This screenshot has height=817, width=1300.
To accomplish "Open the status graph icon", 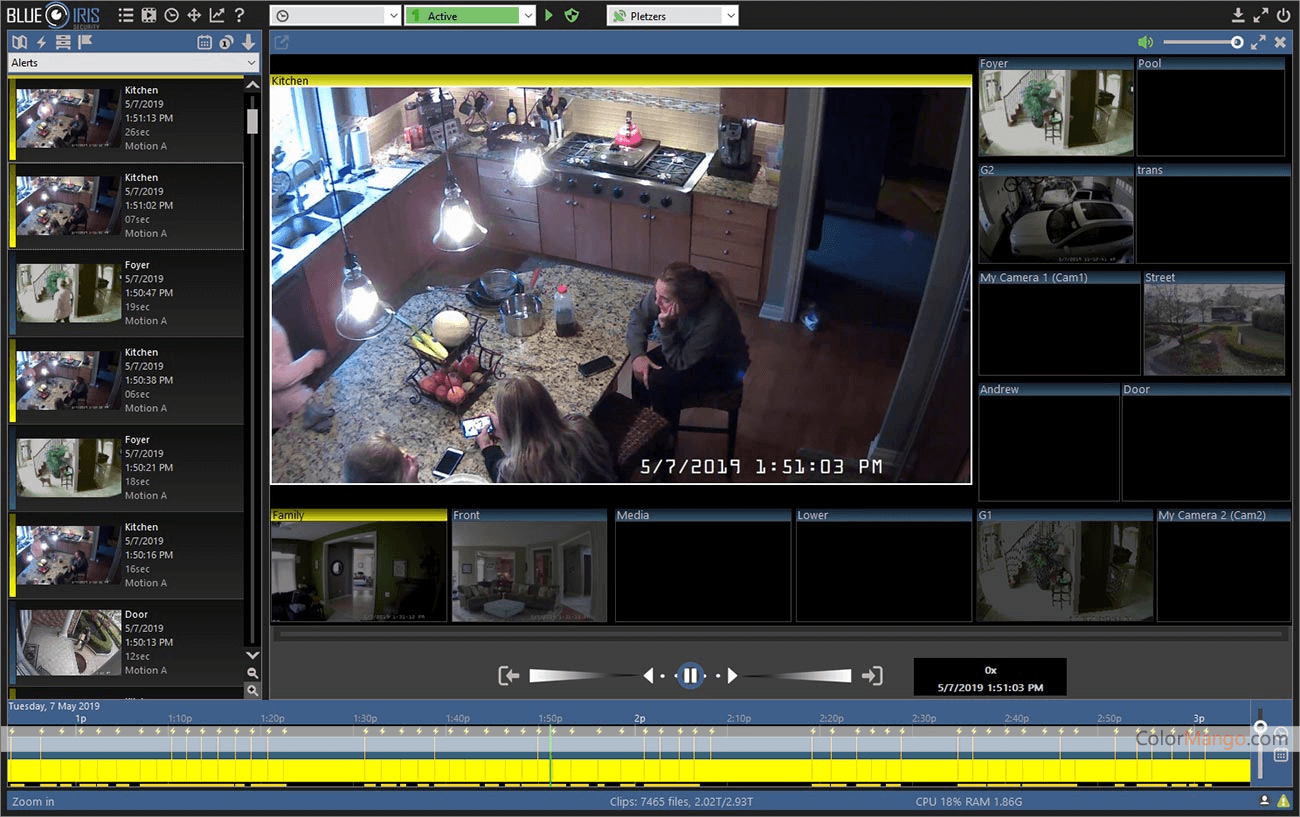I will [216, 15].
